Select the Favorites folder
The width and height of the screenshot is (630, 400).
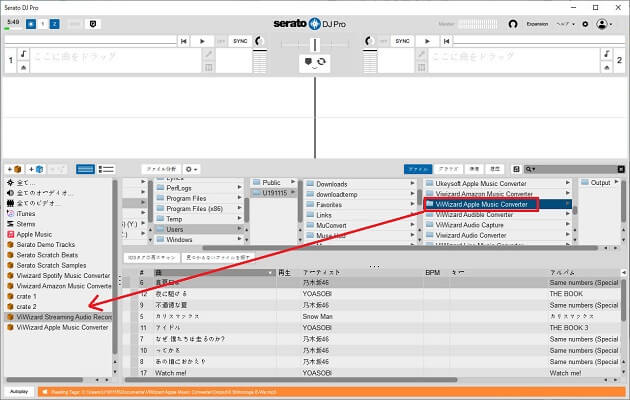[x=329, y=204]
